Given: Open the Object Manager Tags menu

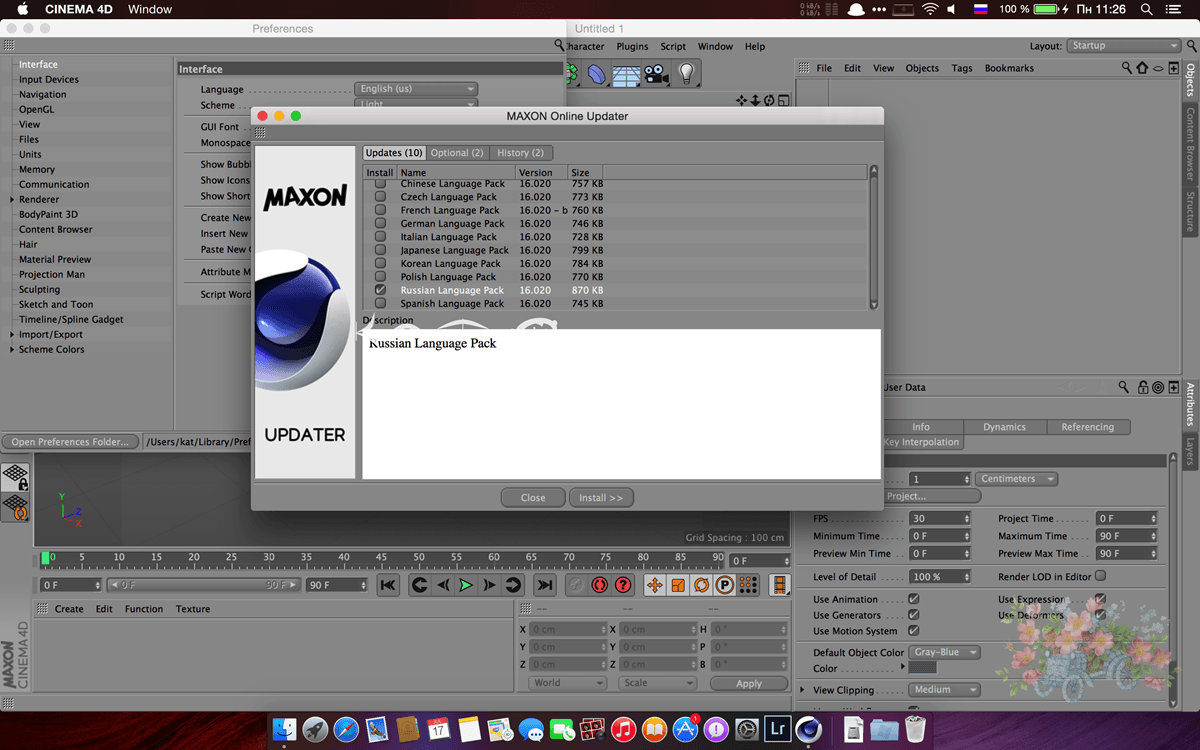Looking at the screenshot, I should point(962,68).
